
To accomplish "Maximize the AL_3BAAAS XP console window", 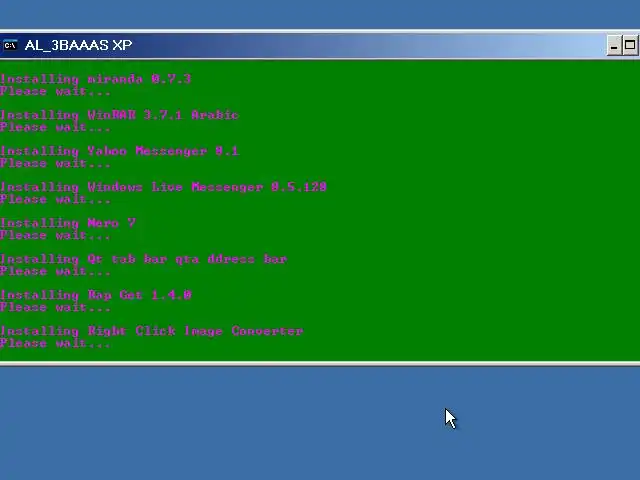I will (630, 45).
